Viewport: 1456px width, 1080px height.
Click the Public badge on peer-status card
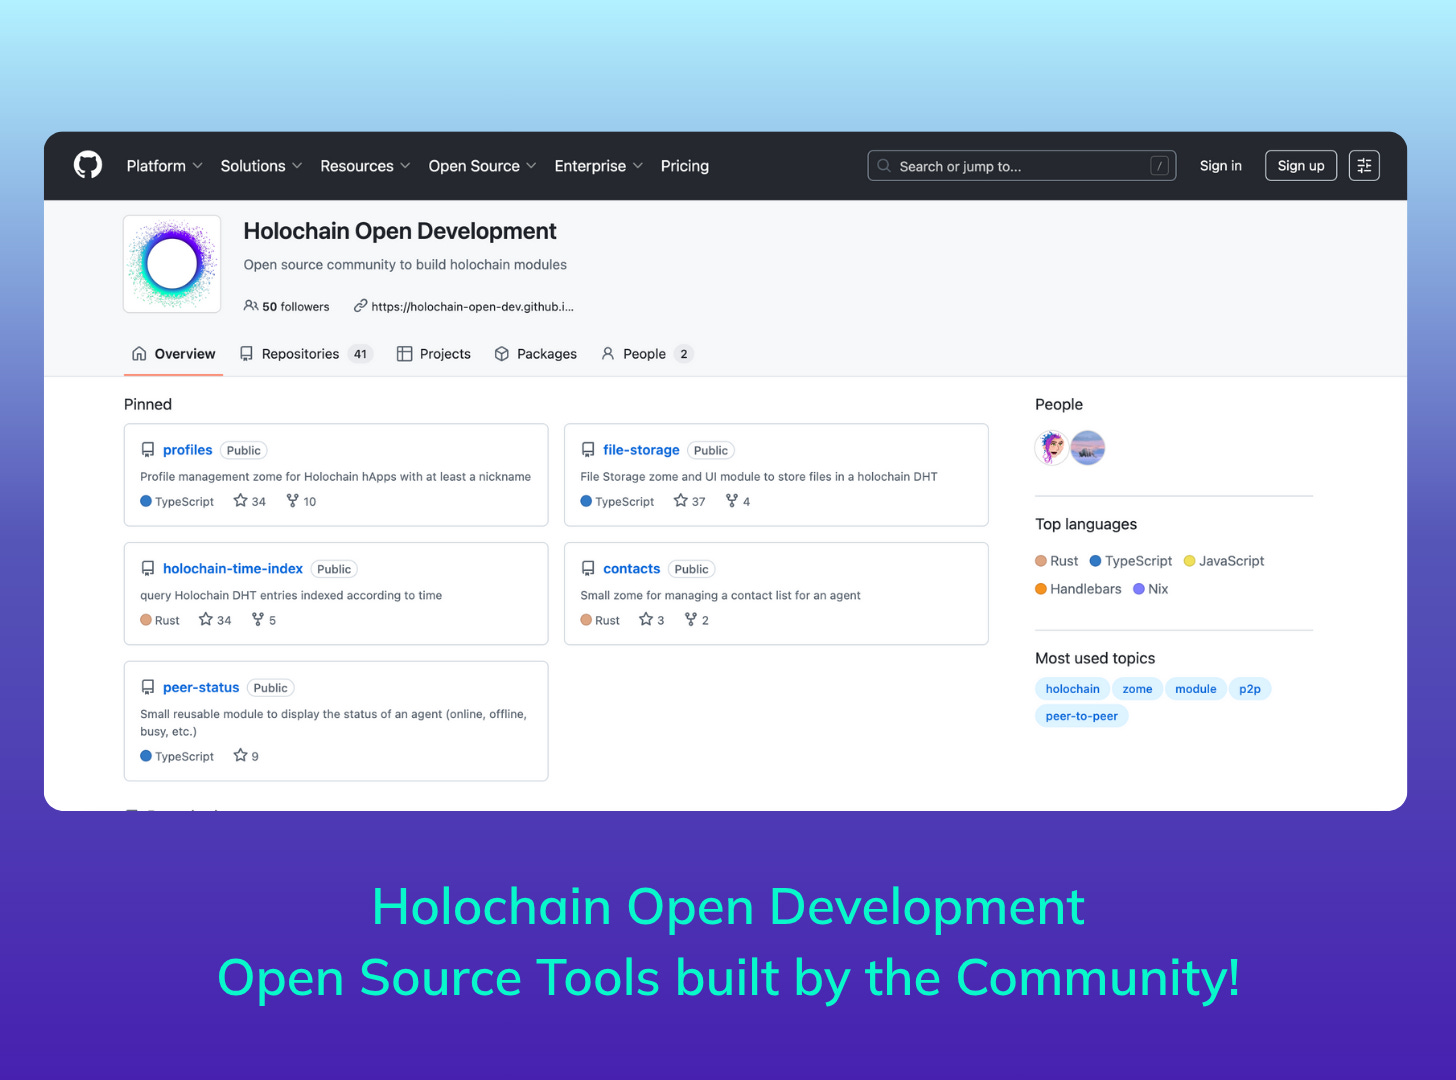[270, 688]
